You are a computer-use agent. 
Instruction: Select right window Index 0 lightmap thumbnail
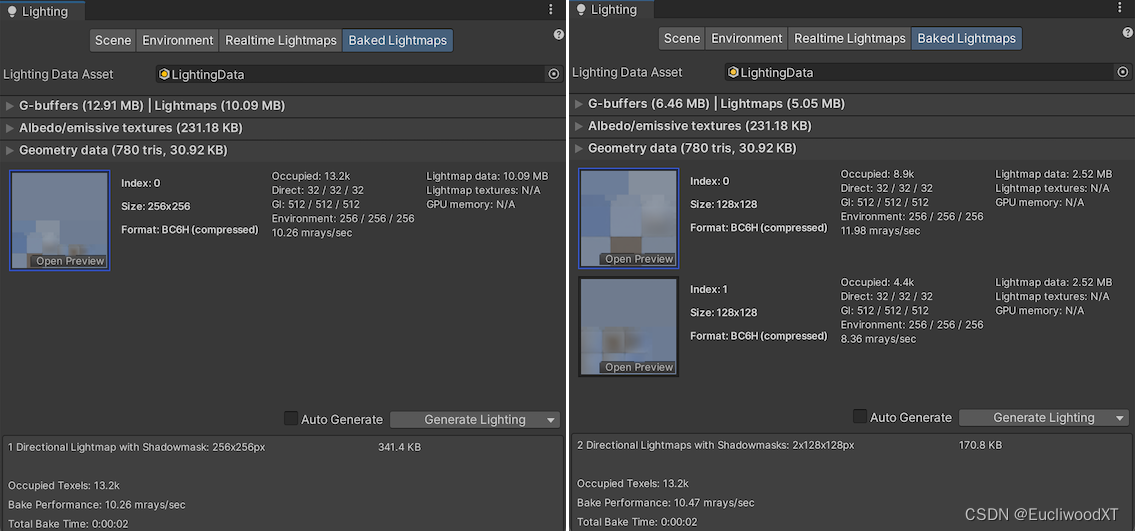628,218
